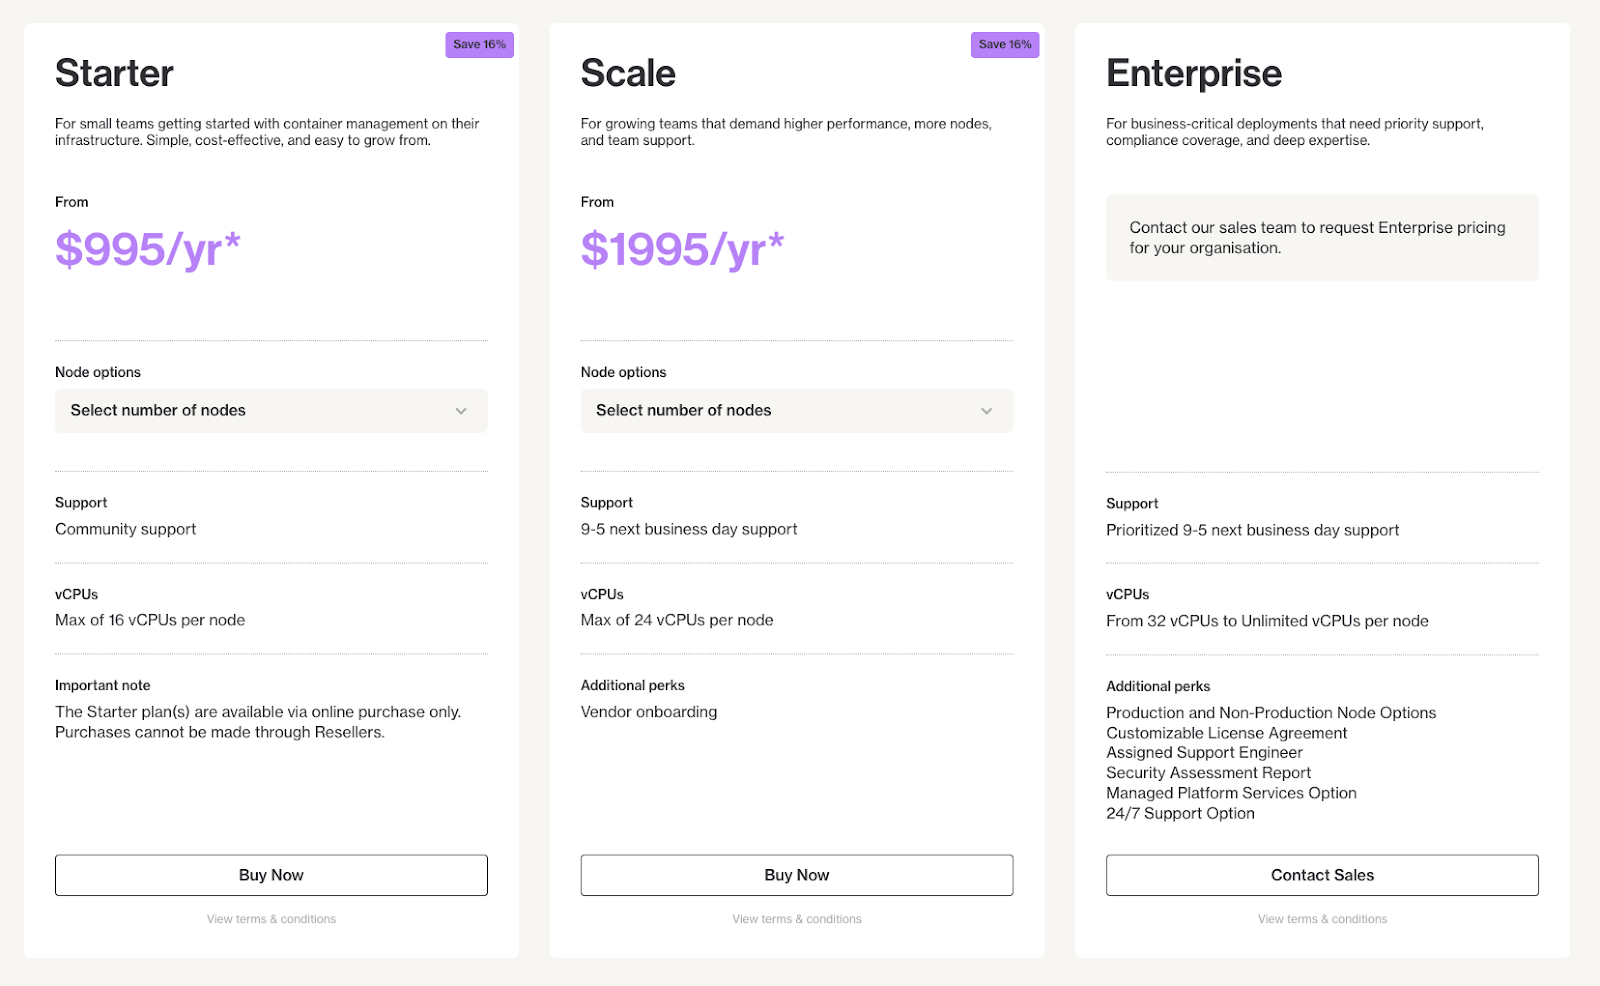Open Starter plan terms & conditions link
1600x986 pixels.
(x=271, y=919)
